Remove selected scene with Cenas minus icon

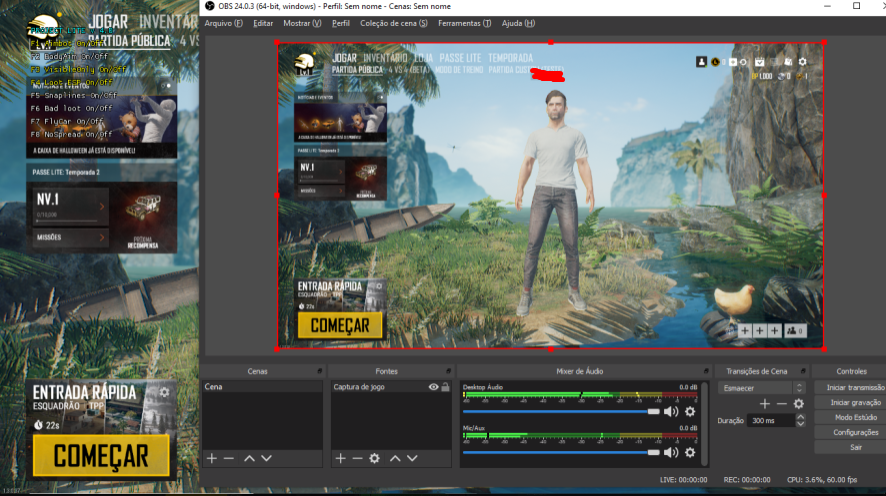point(229,458)
